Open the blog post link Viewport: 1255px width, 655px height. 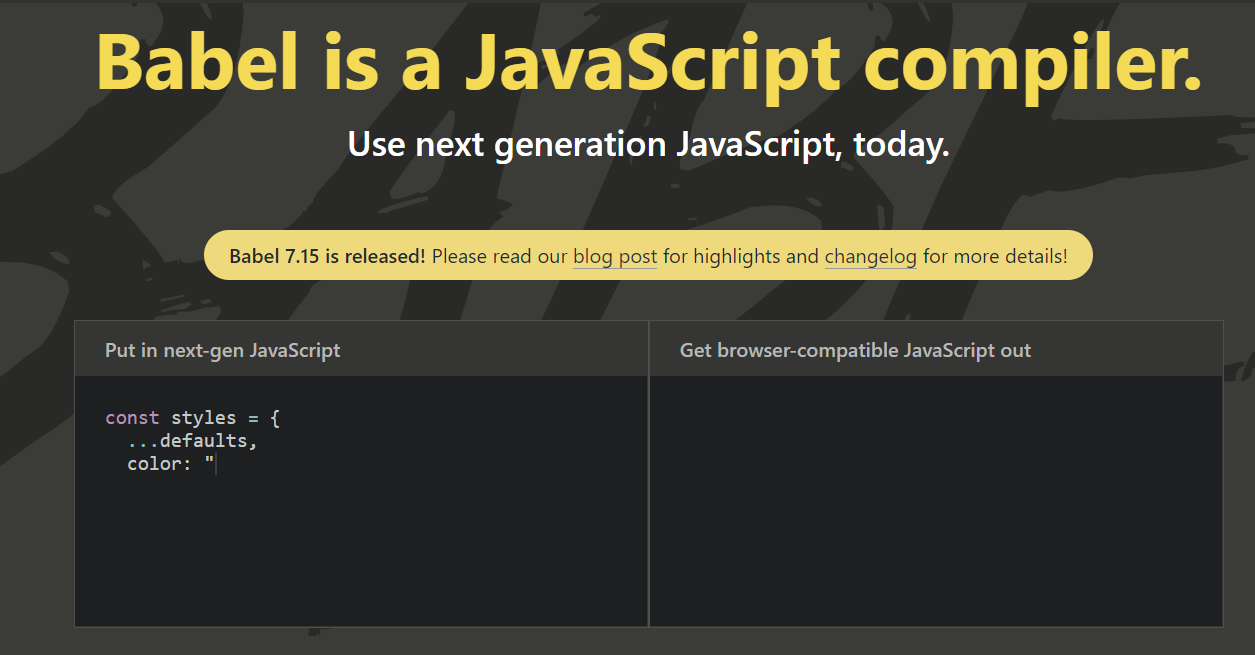[x=615, y=256]
